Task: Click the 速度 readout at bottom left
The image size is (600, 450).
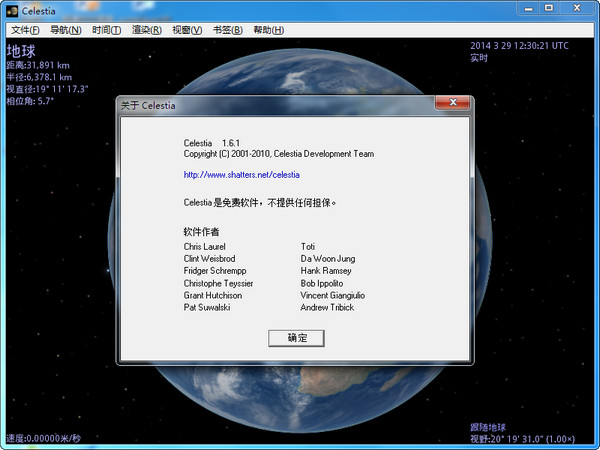Action: coord(43,438)
